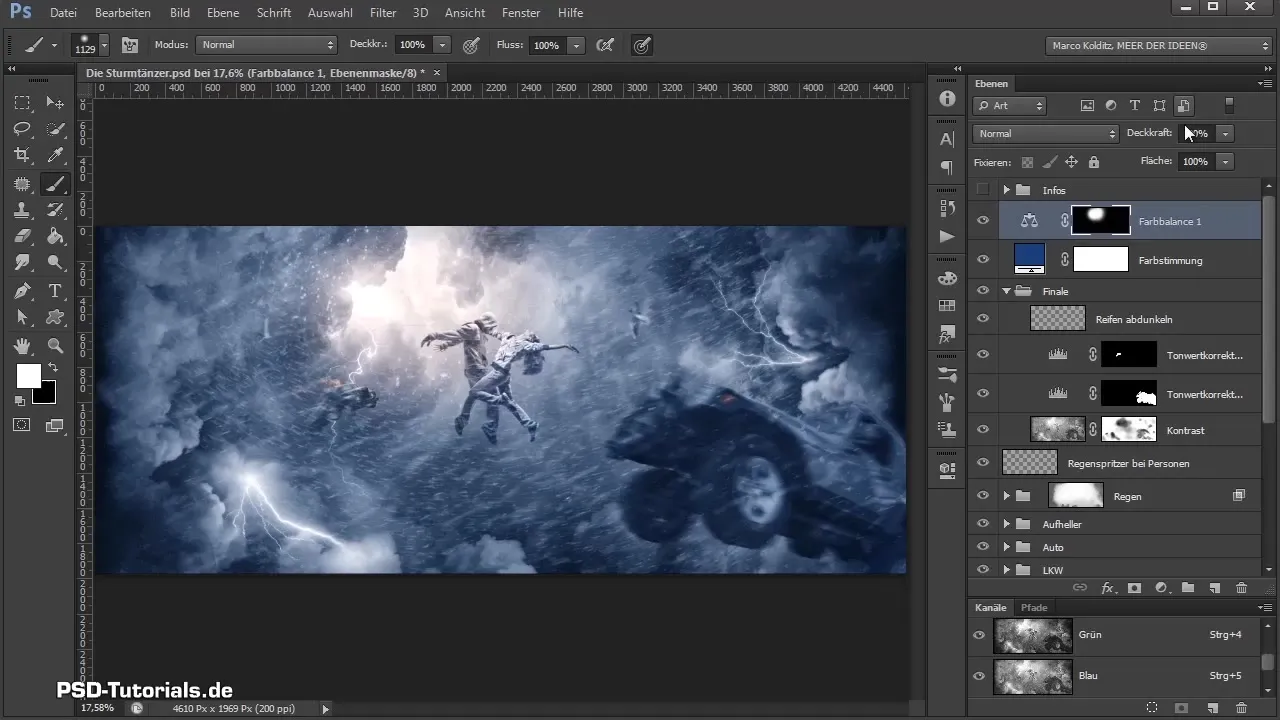Screen dimensions: 1280x720
Task: Select the Ebenen panel tab
Action: point(992,84)
